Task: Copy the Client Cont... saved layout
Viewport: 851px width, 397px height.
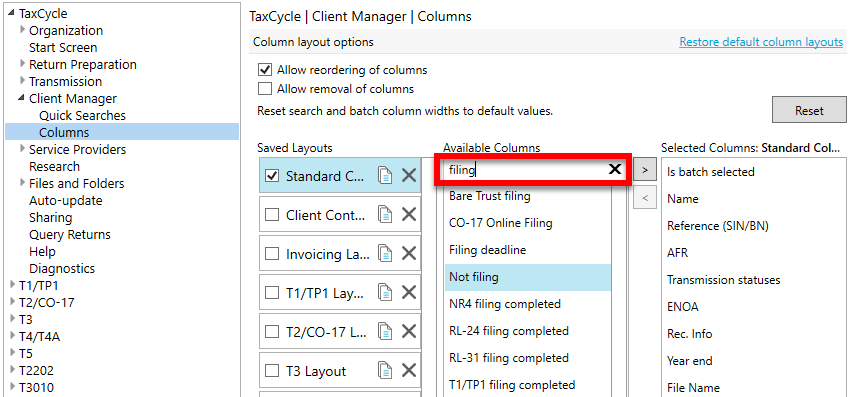Action: click(x=385, y=215)
